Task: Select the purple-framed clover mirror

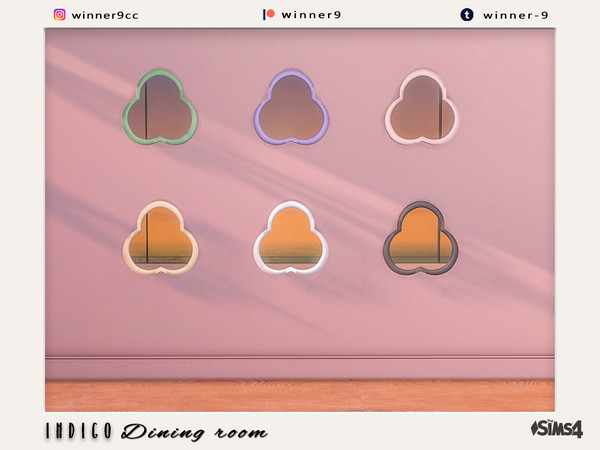Action: click(291, 107)
